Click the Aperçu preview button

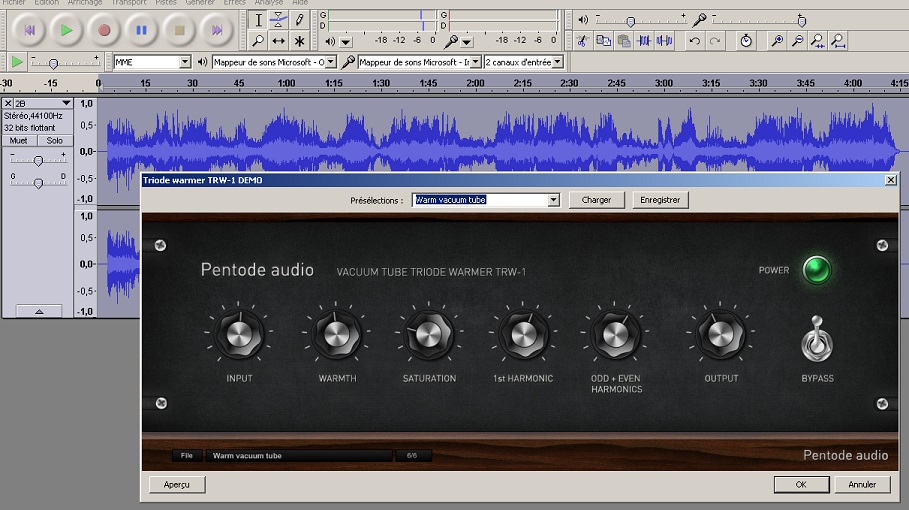(x=177, y=484)
